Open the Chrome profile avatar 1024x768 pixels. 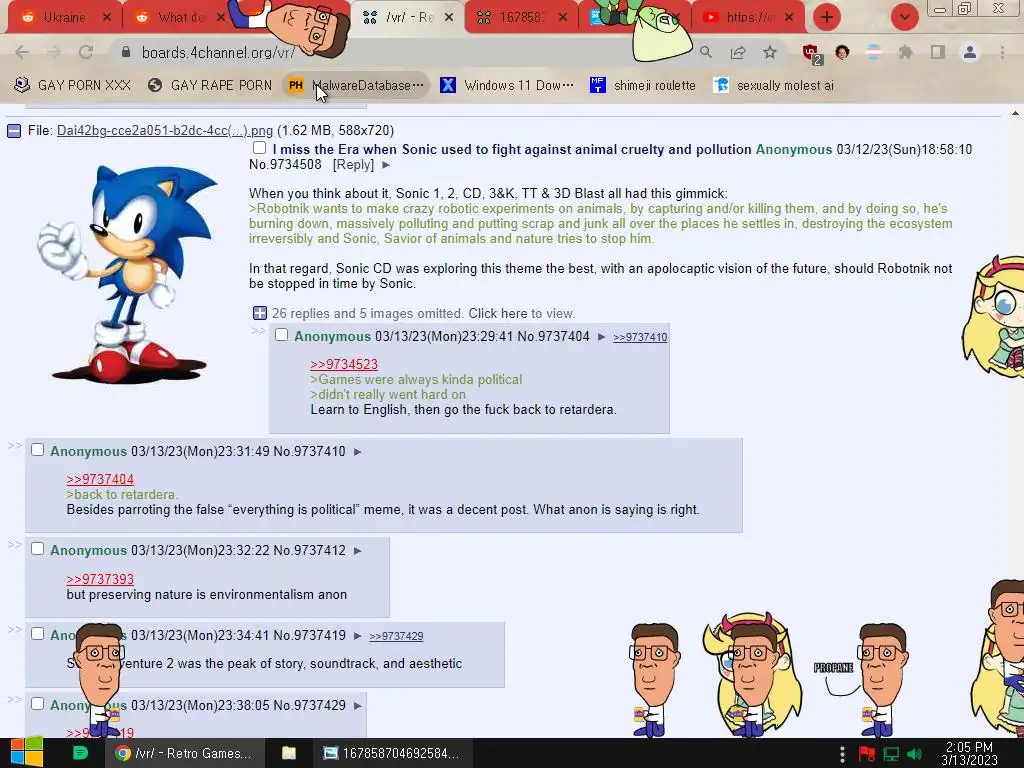[x=970, y=52]
